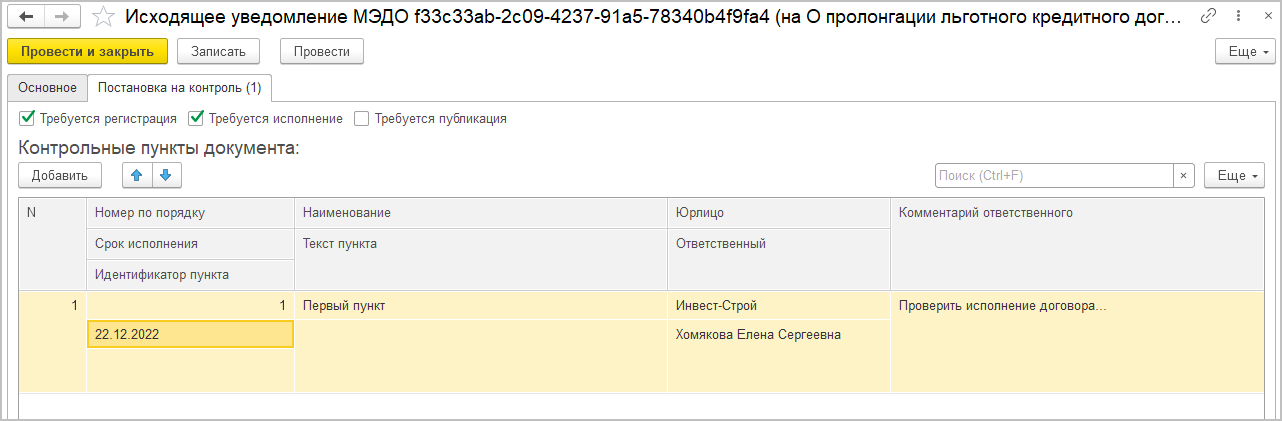Select "Постановка на контроль (1)" tab

point(180,88)
